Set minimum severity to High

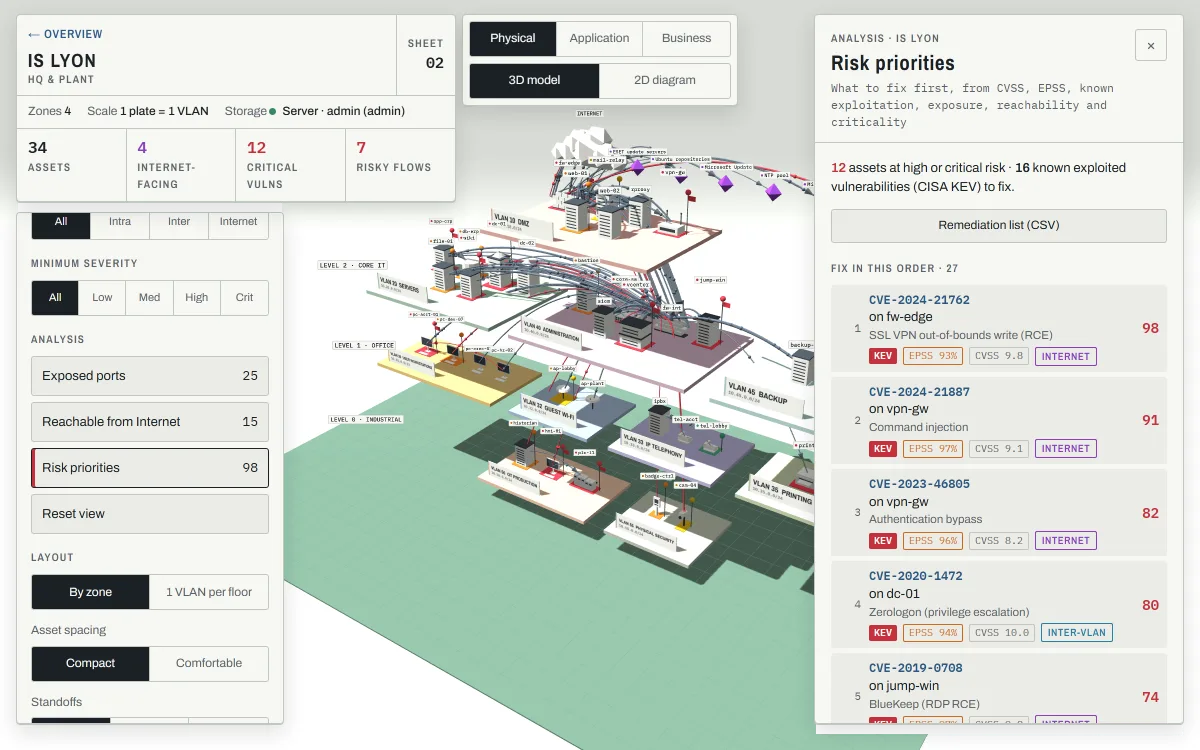coord(197,297)
